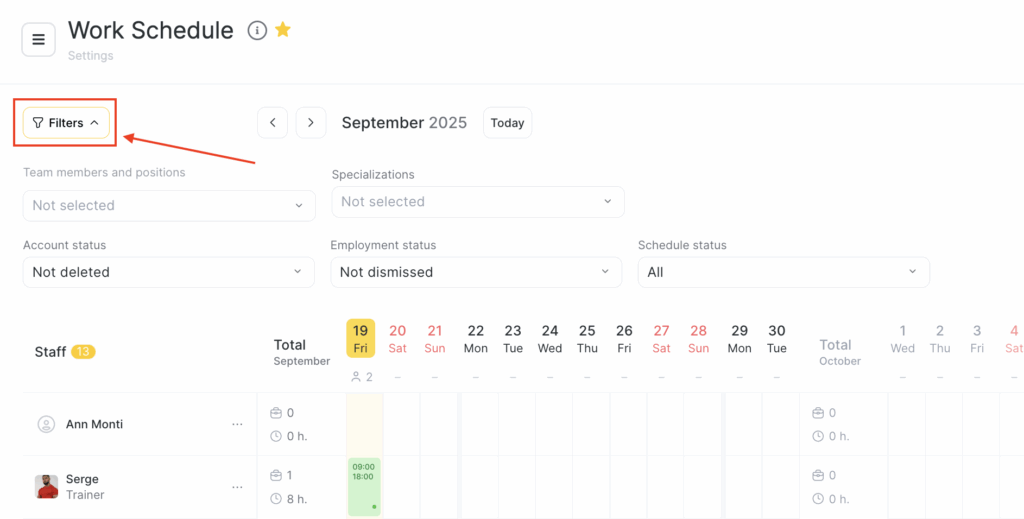Jump to Today

507,123
